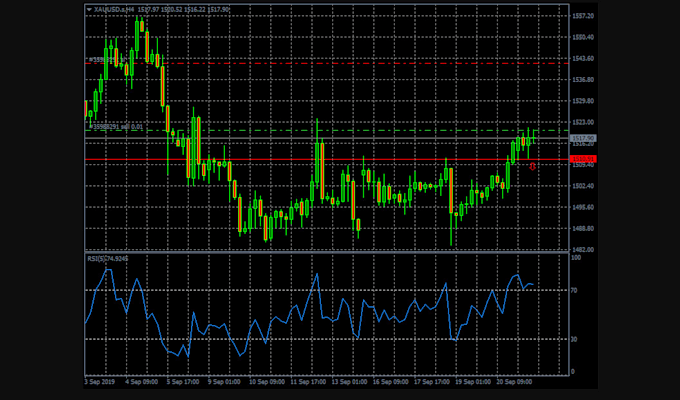Click the 19 Sep 01:00 time label
The image size is (680, 400).
(x=473, y=382)
